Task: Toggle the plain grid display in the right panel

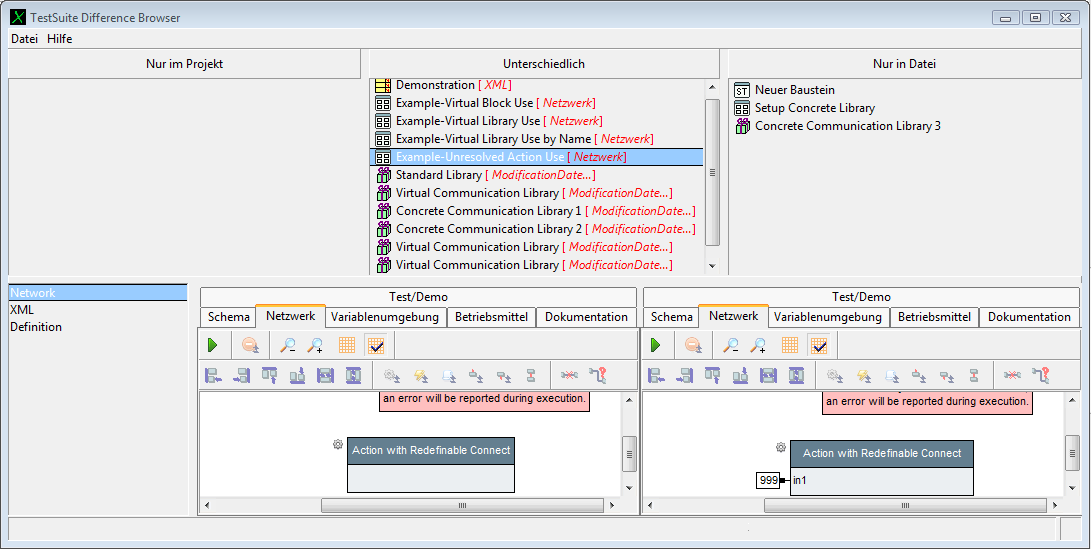Action: tap(790, 345)
